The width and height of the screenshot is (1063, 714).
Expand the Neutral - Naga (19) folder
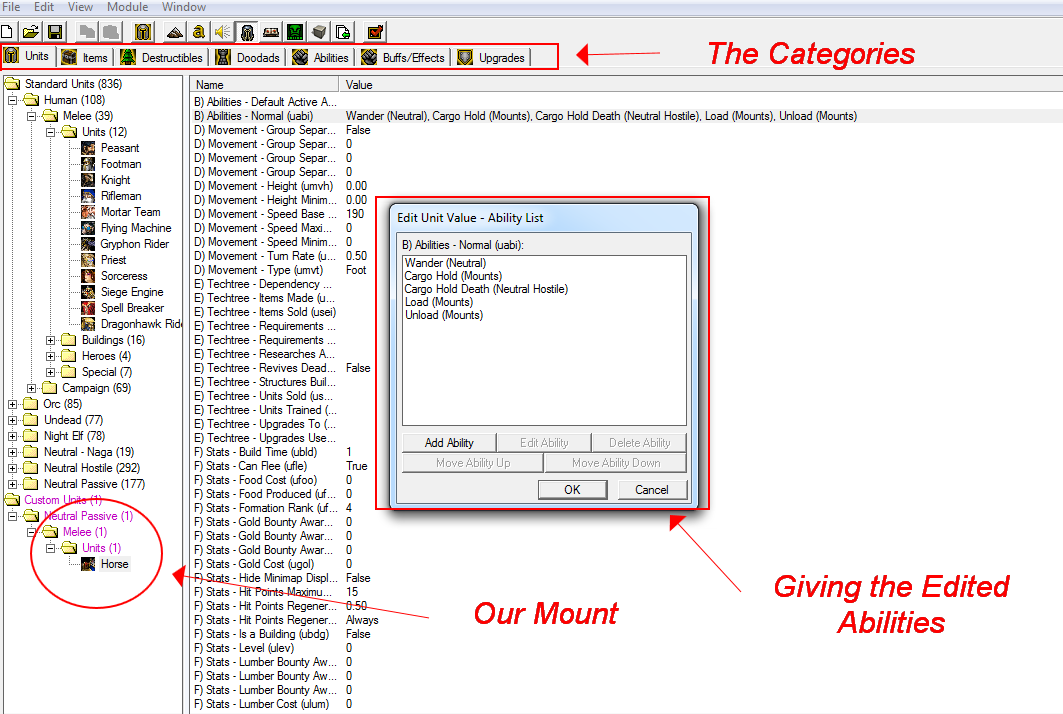coord(12,452)
